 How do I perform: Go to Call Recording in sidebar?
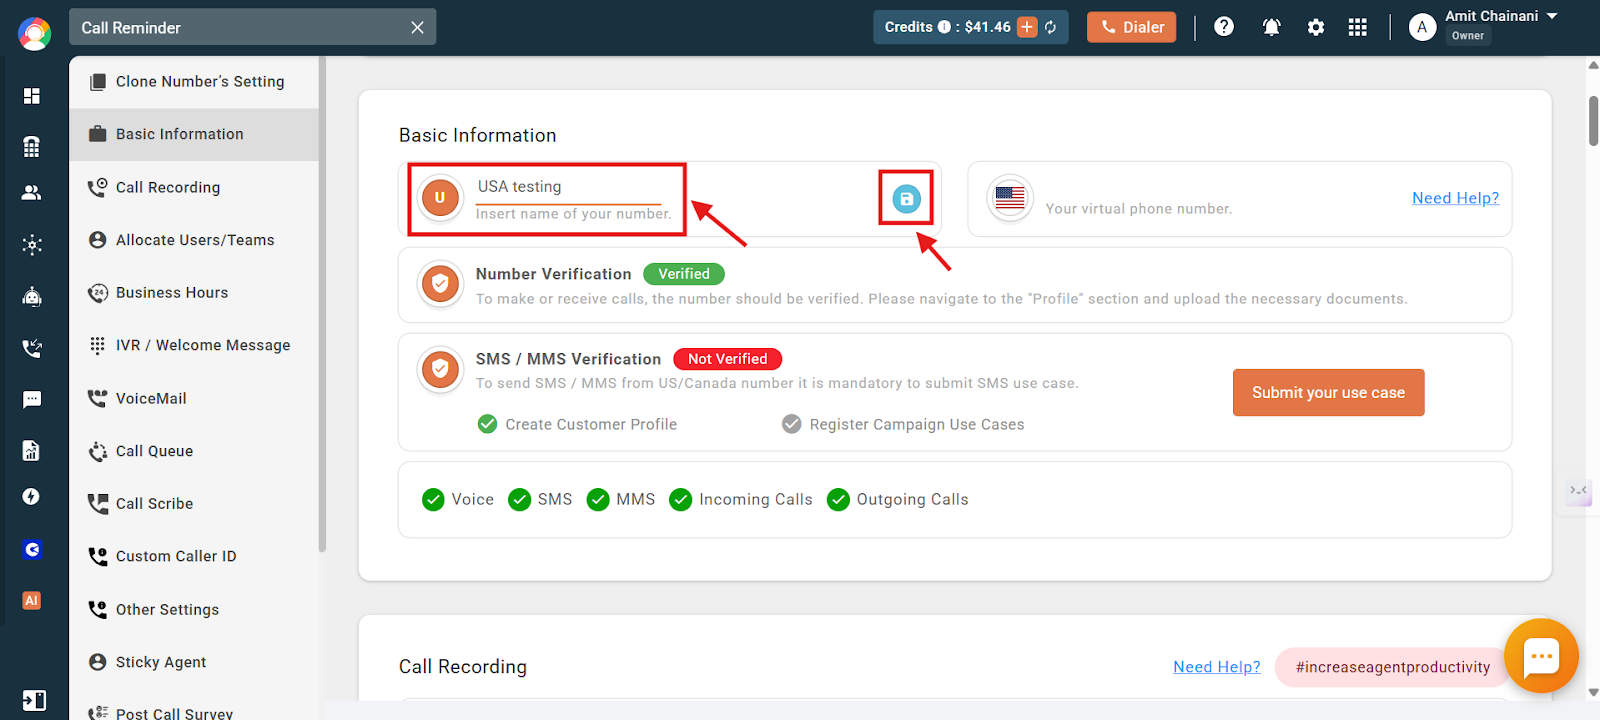(x=194, y=187)
